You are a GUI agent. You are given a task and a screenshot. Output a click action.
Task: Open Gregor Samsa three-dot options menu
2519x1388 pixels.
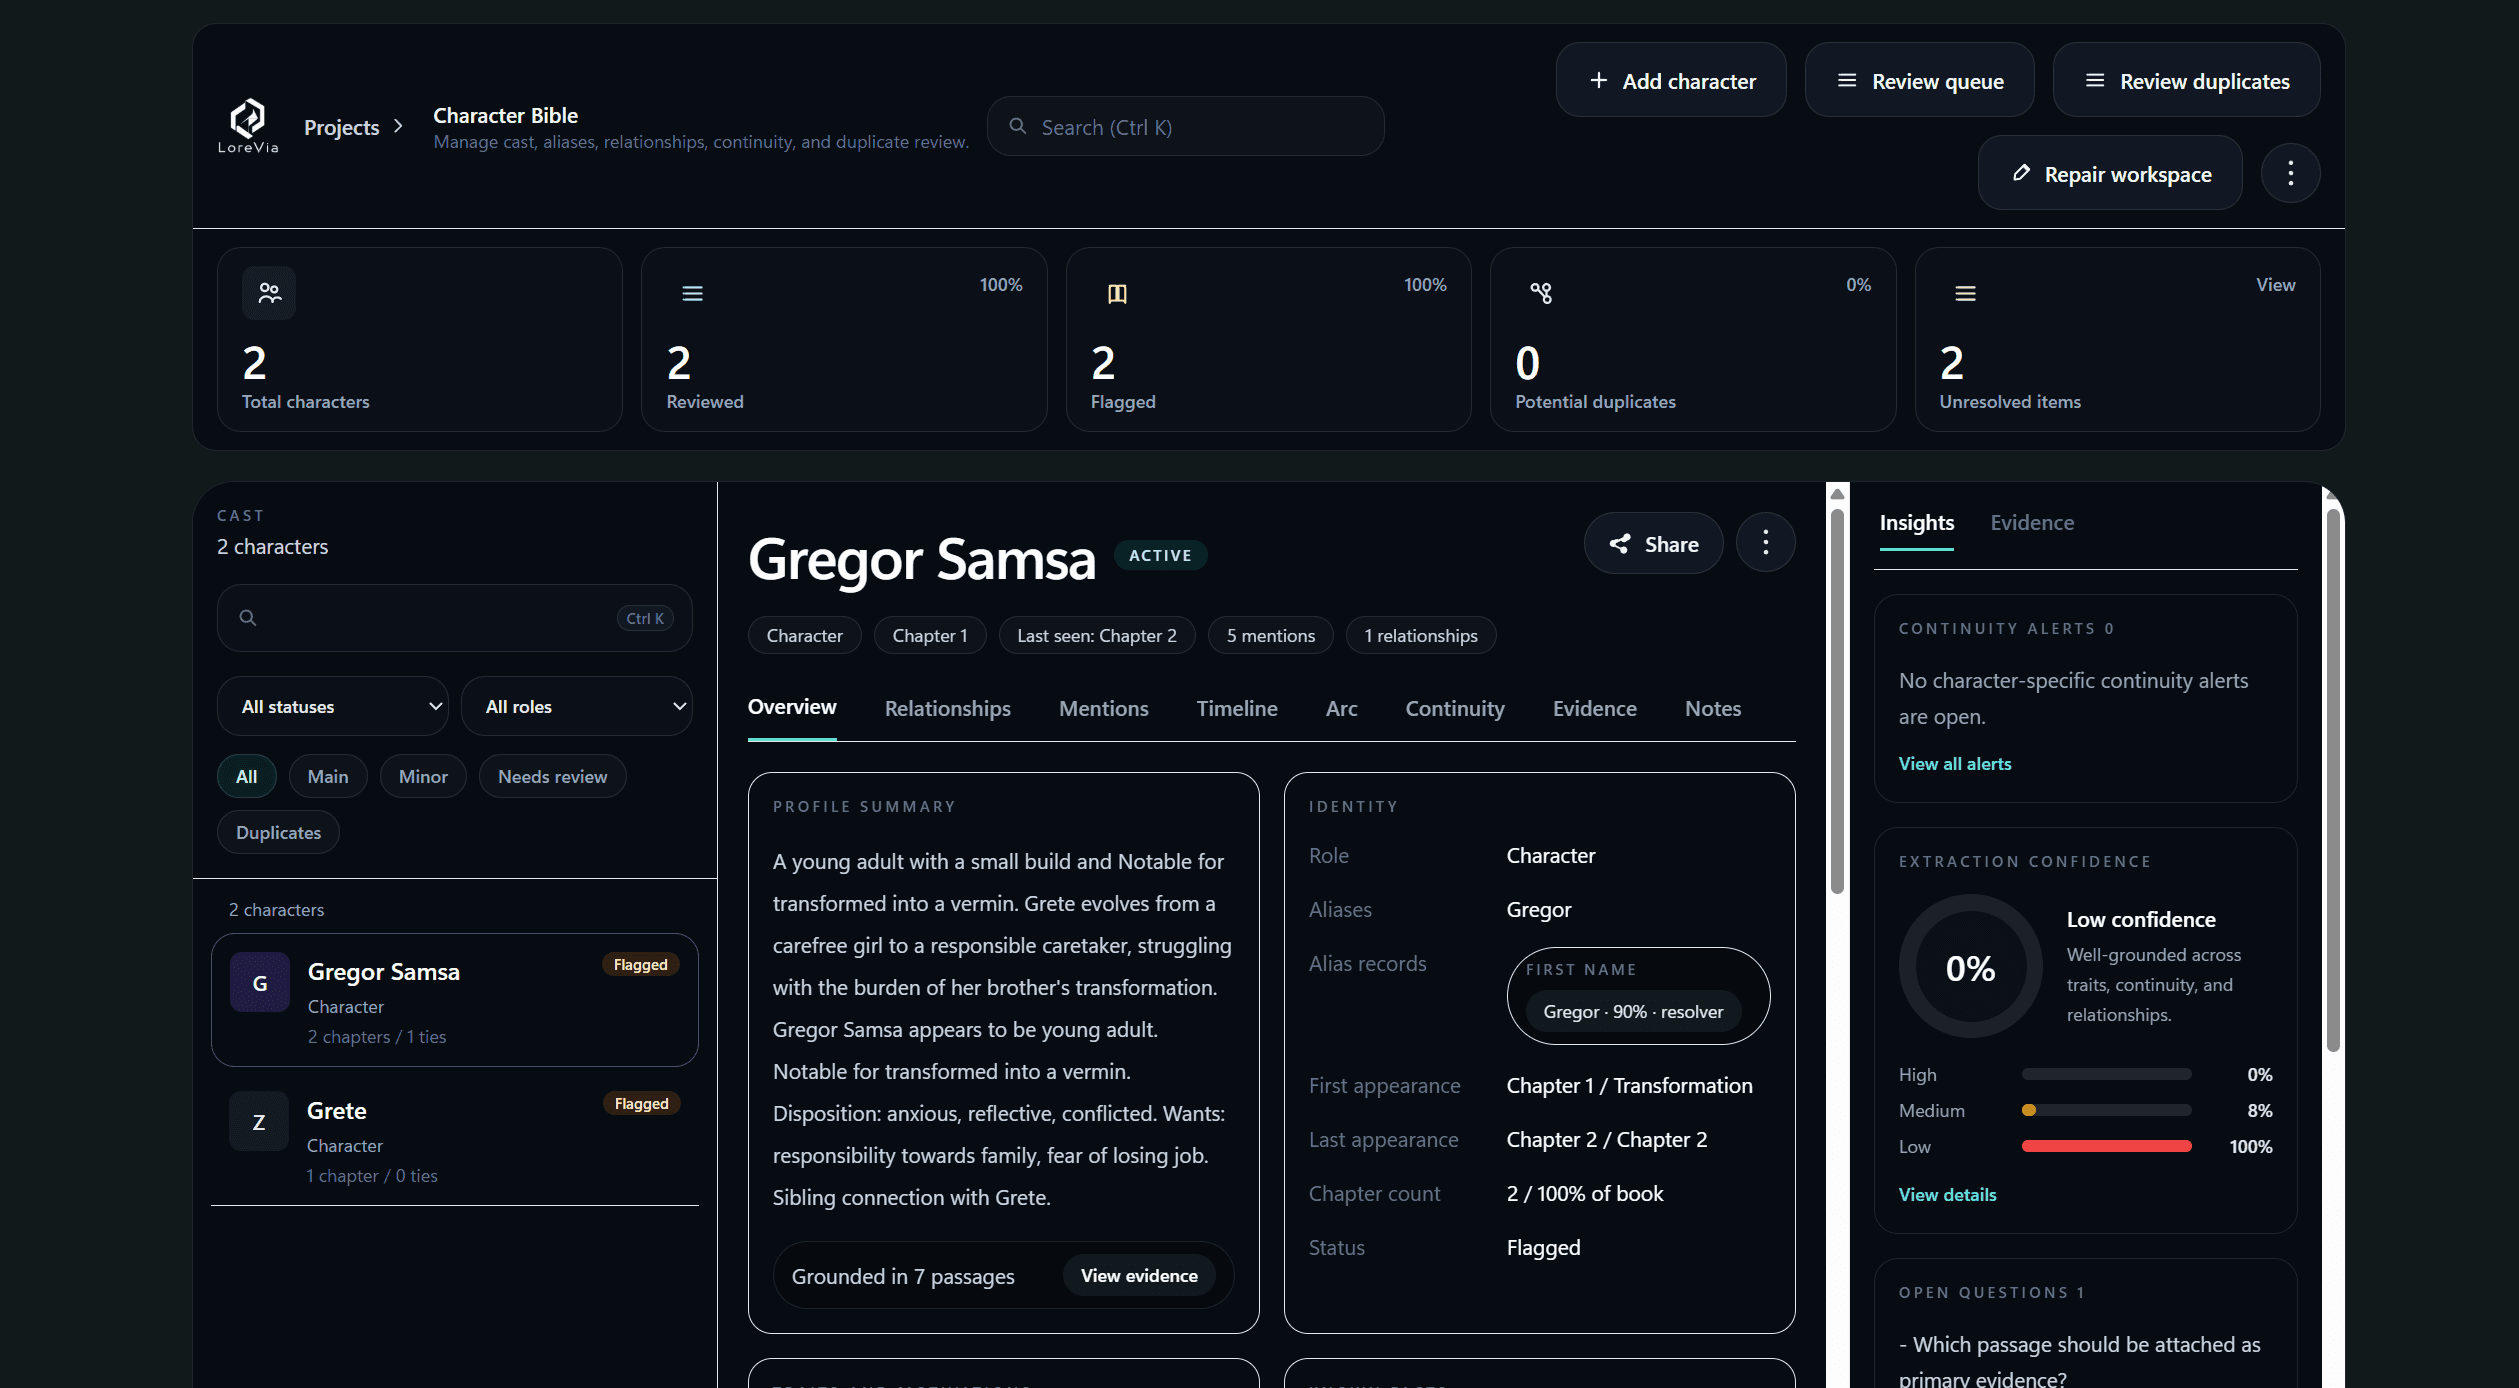click(1766, 543)
